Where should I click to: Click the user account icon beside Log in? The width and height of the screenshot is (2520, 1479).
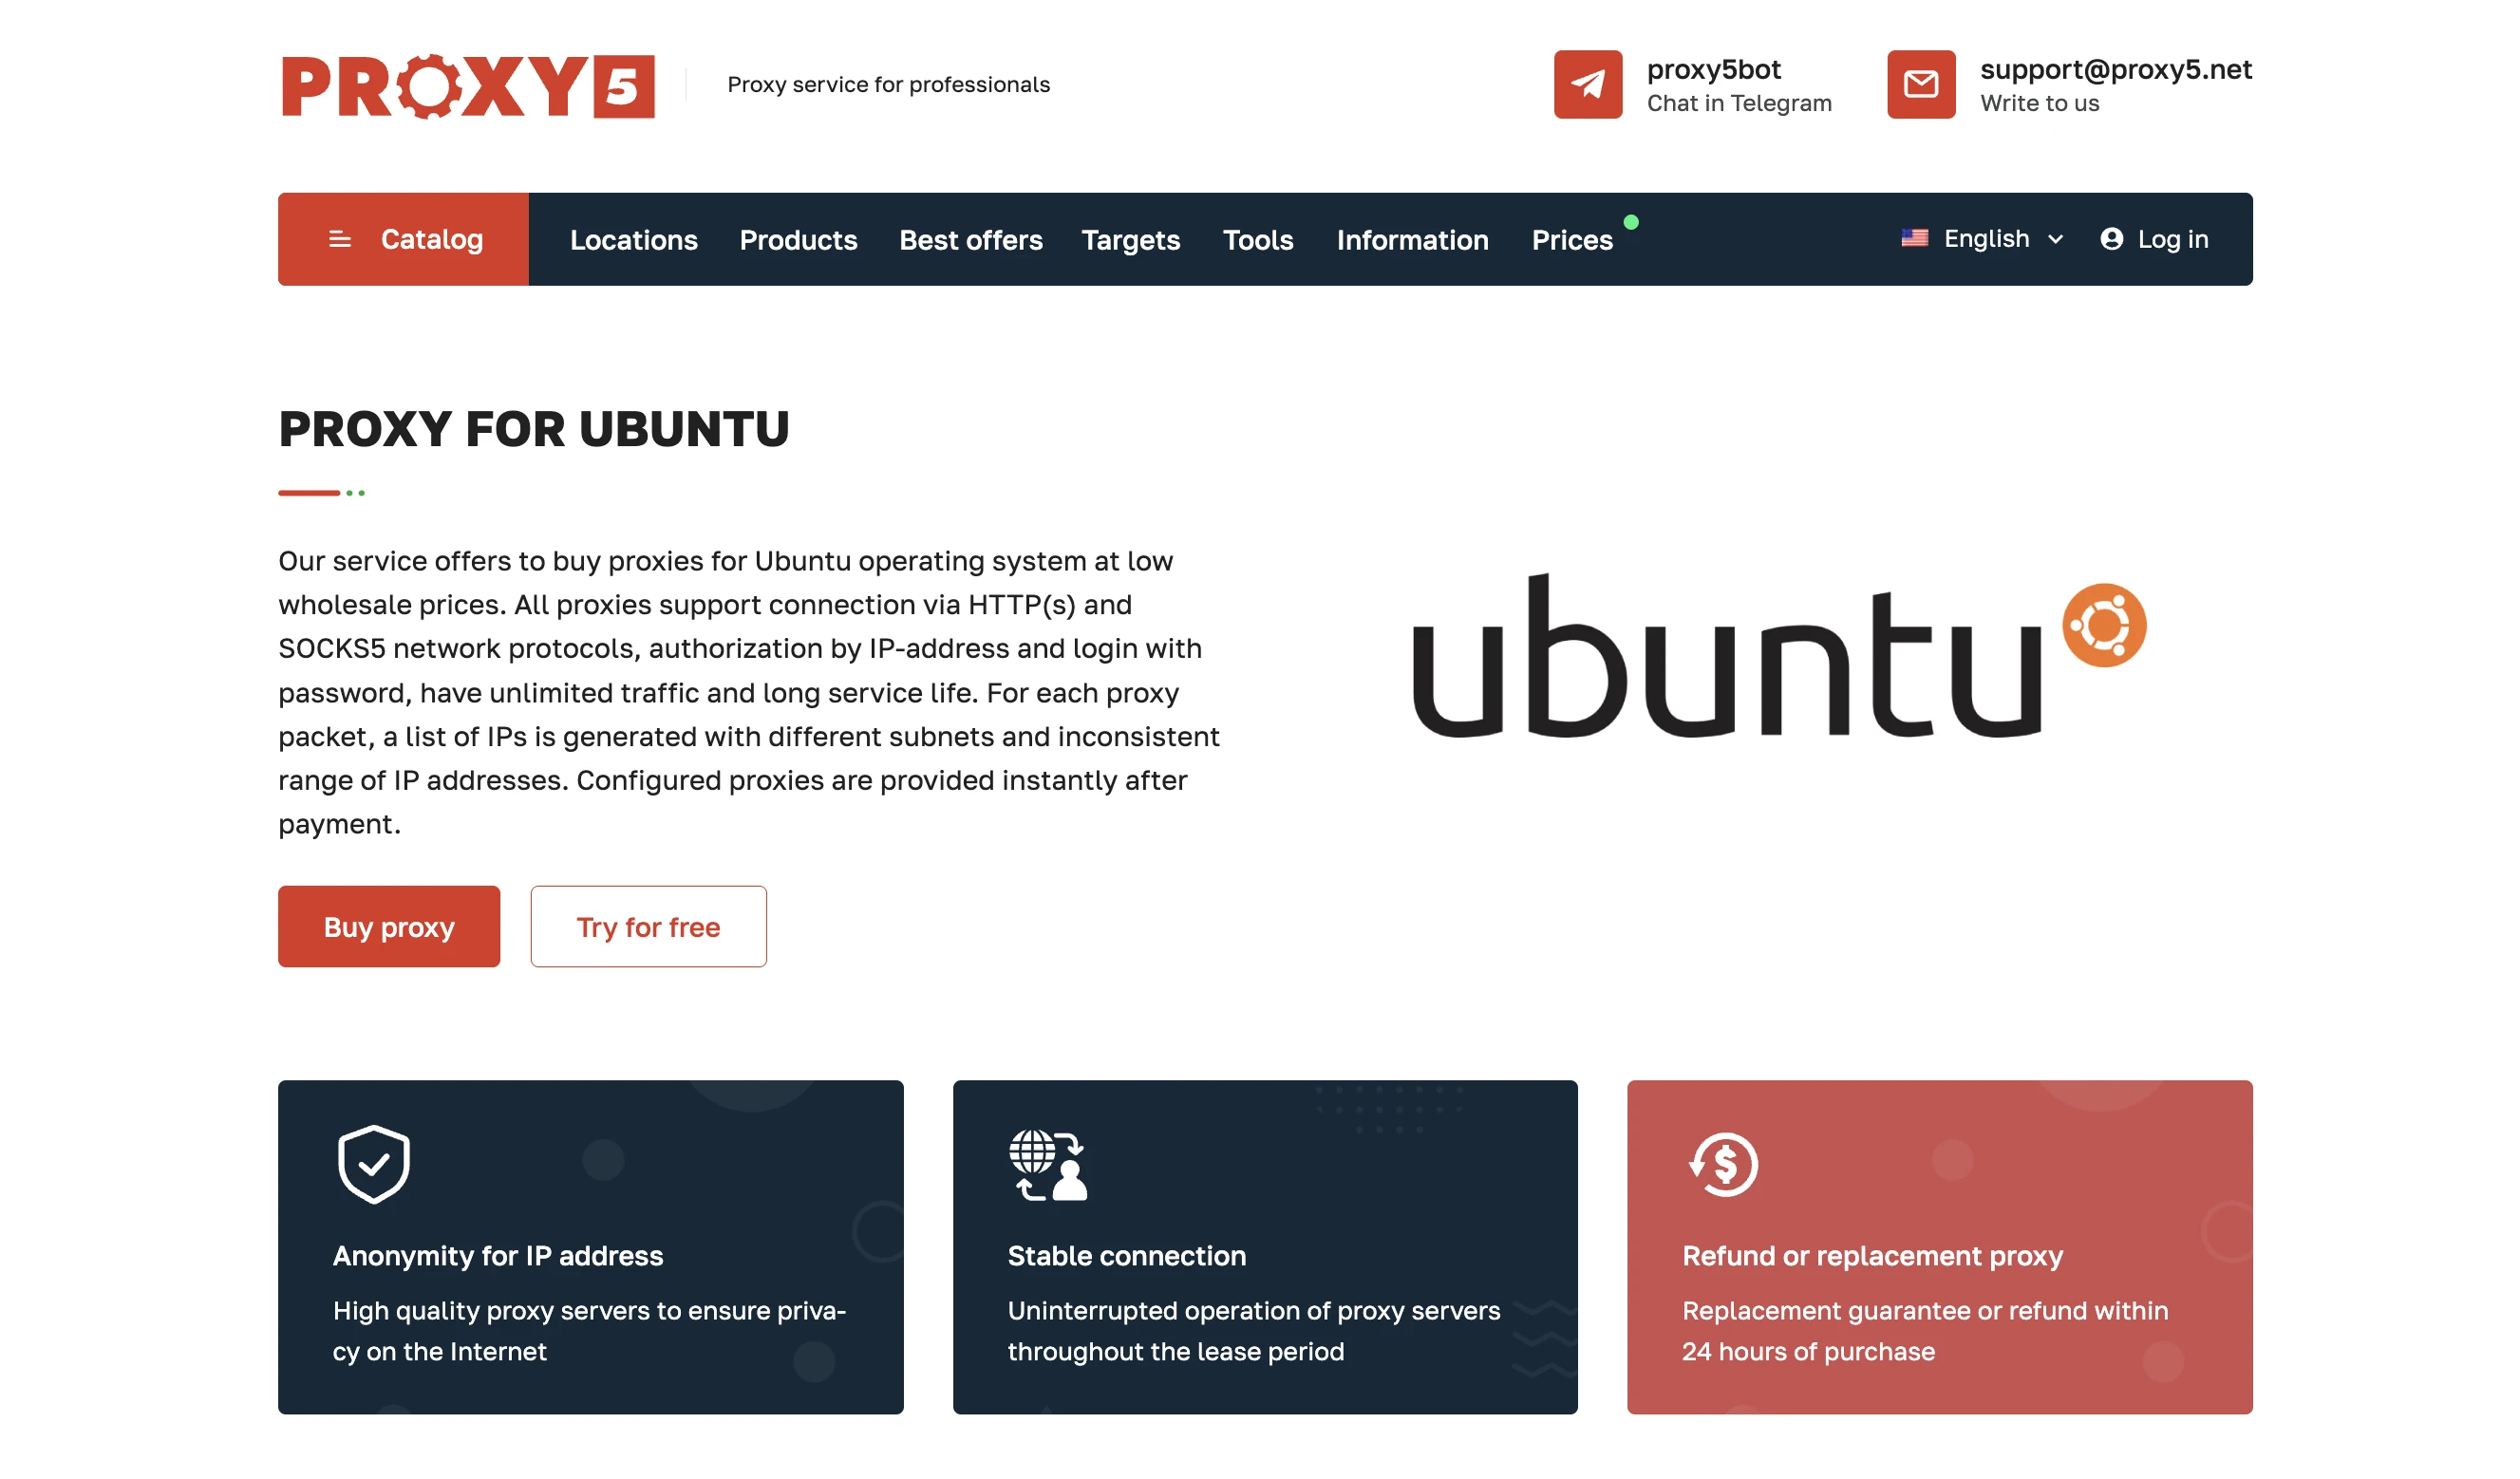[x=2111, y=239]
